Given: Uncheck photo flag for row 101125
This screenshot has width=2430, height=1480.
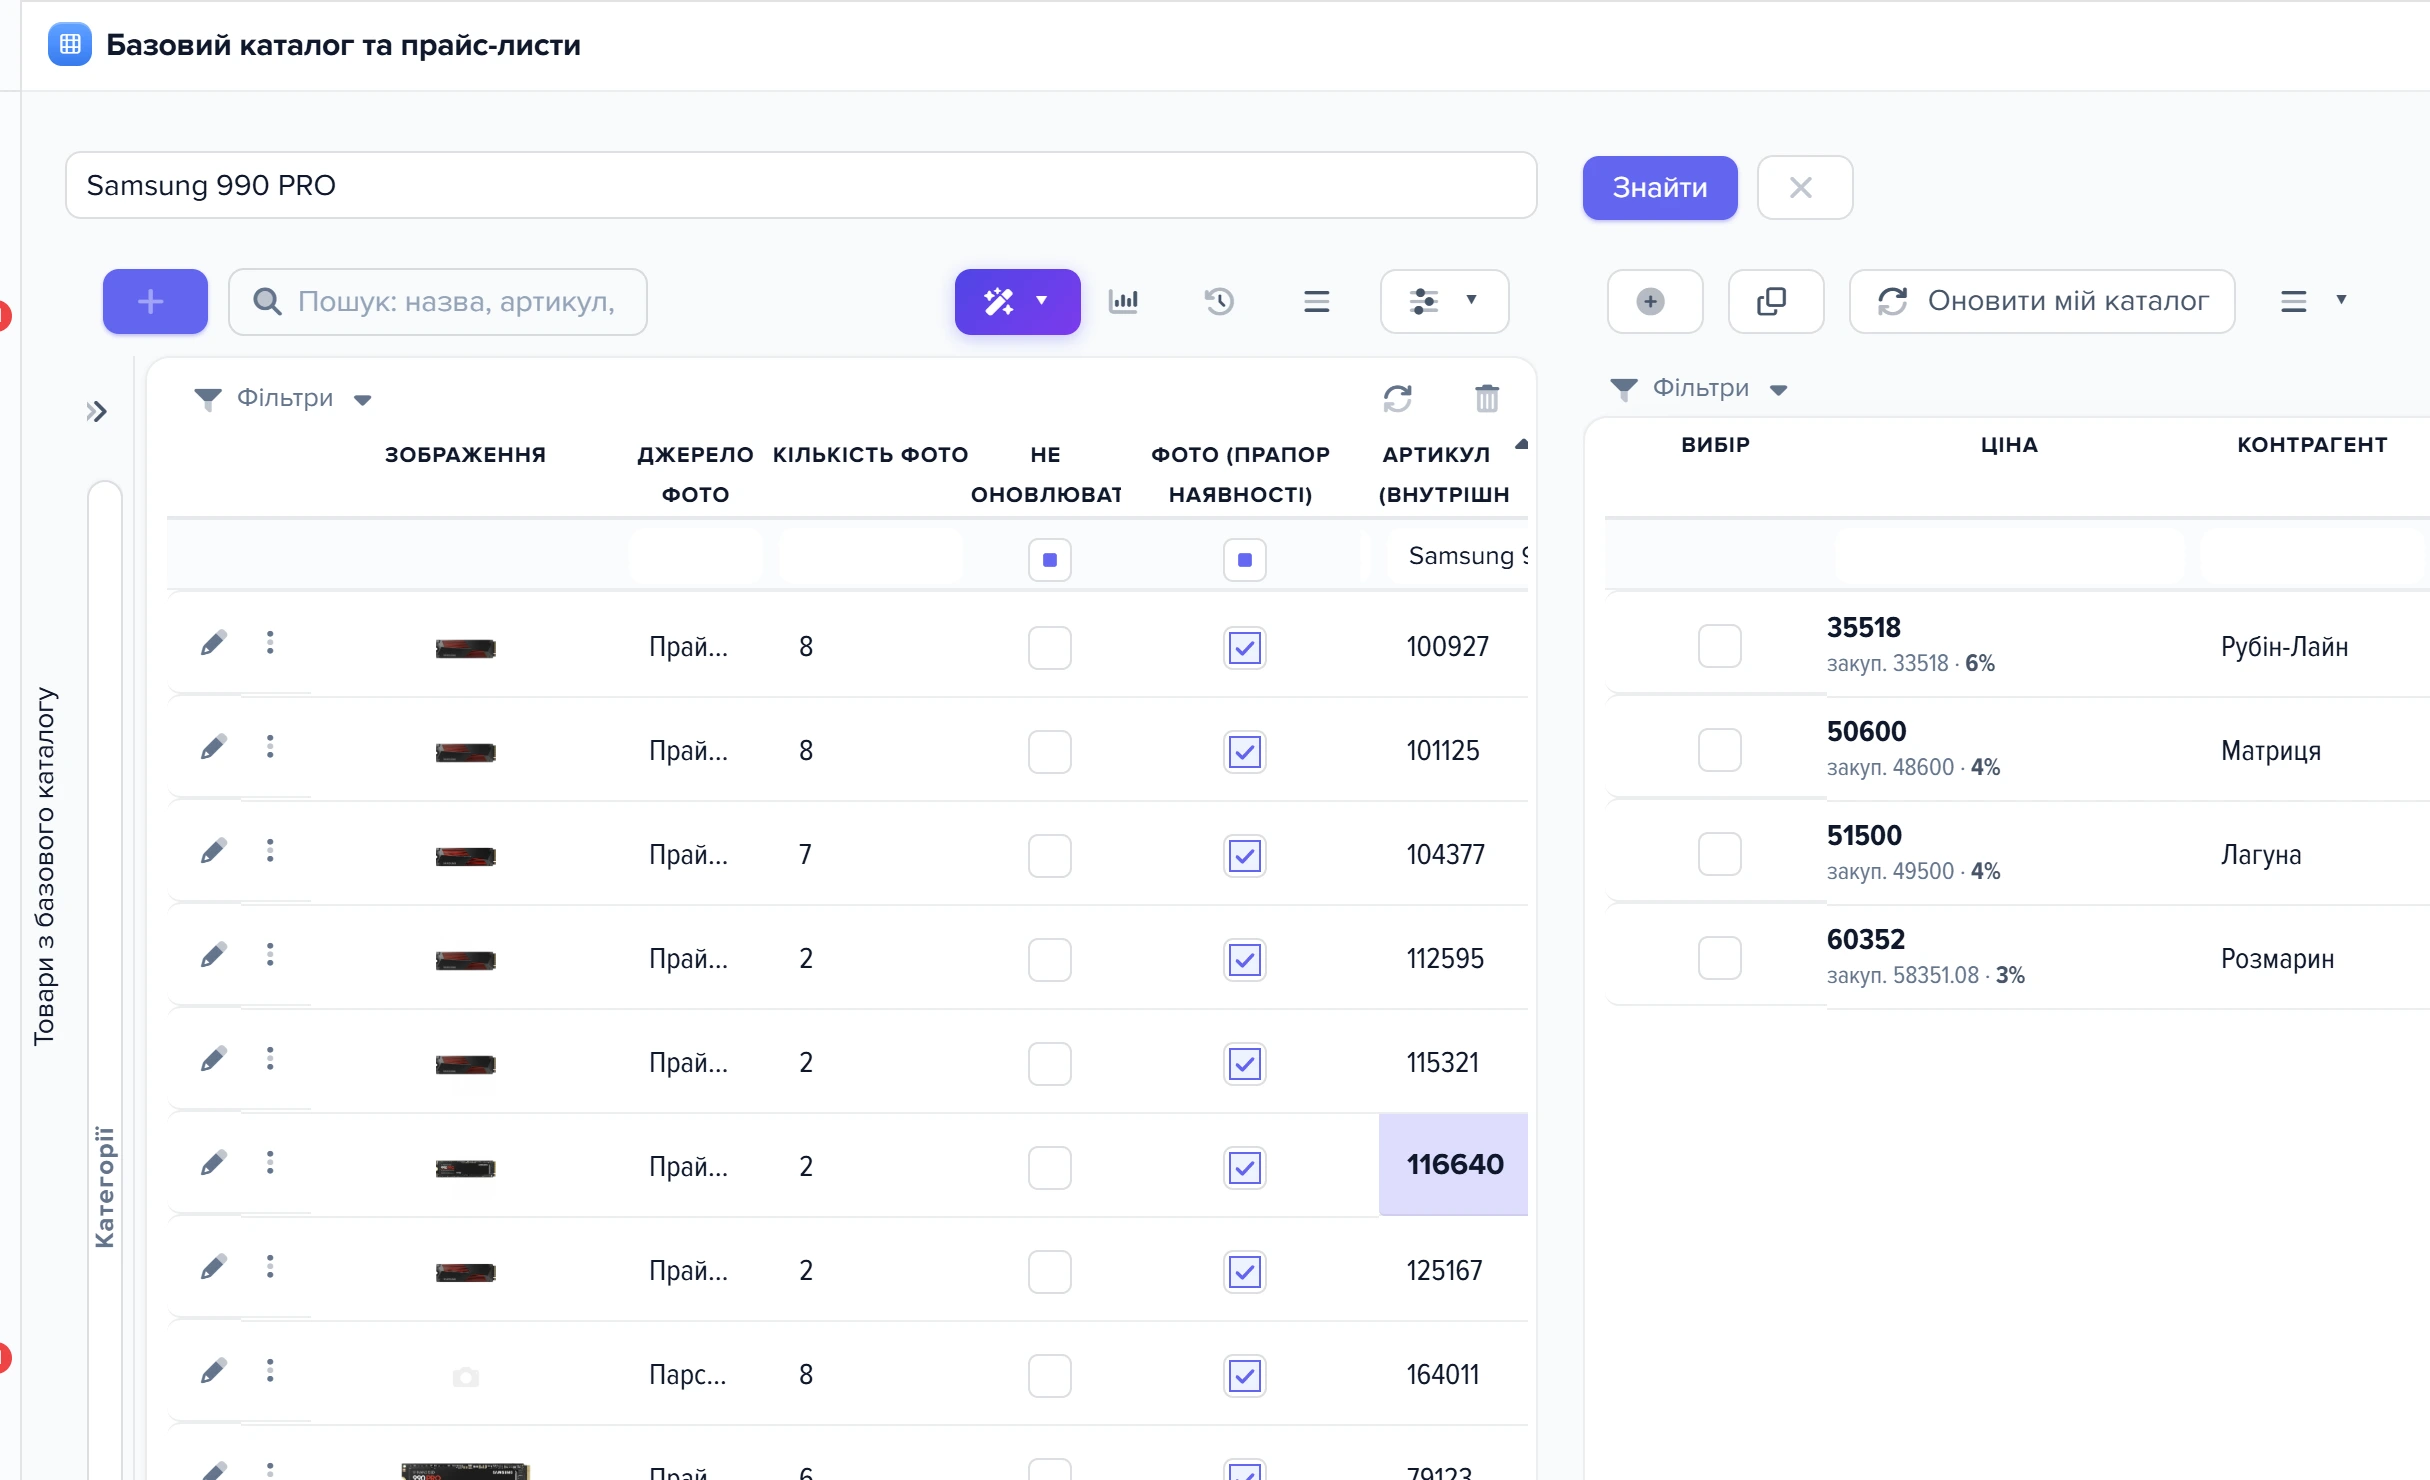Looking at the screenshot, I should pyautogui.click(x=1244, y=752).
